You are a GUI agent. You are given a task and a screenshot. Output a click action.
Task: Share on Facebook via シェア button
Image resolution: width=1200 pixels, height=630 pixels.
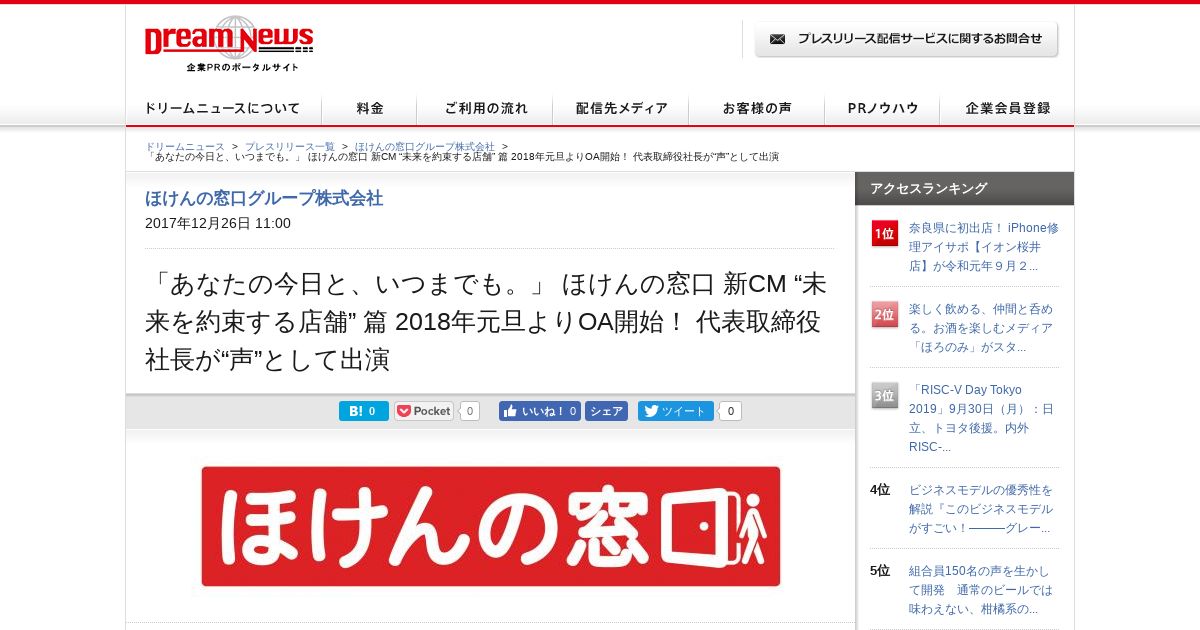tap(606, 411)
